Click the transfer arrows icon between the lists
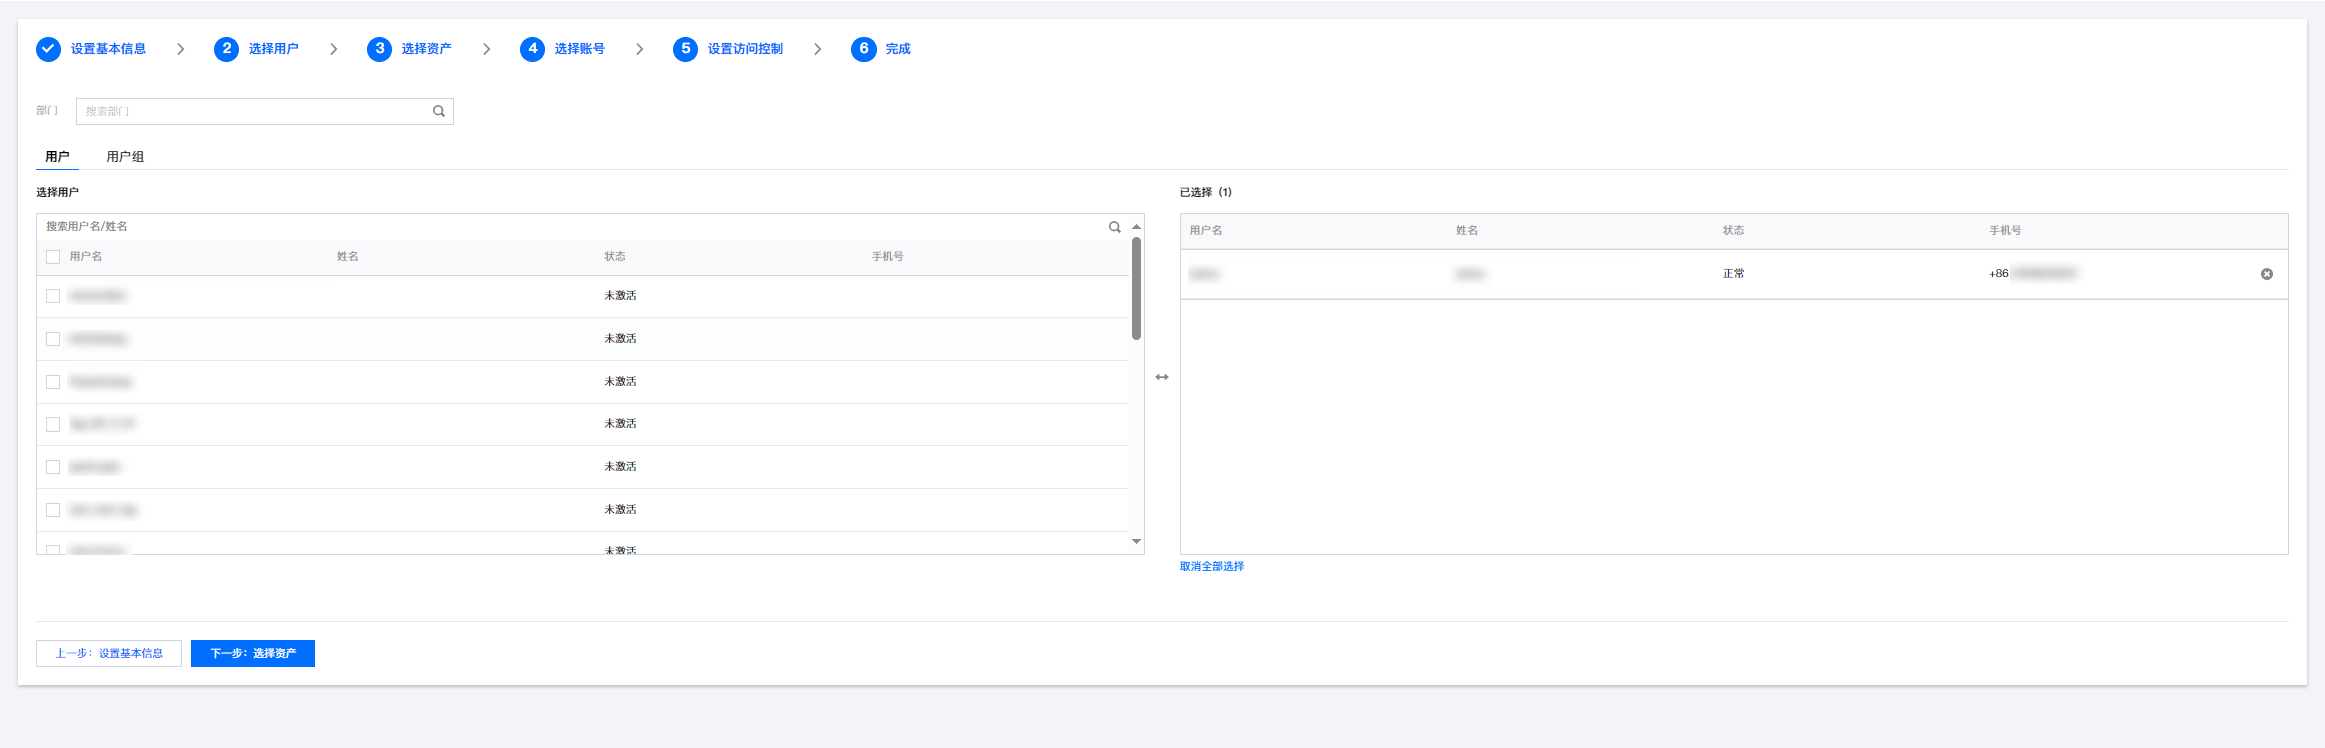 click(x=1162, y=377)
